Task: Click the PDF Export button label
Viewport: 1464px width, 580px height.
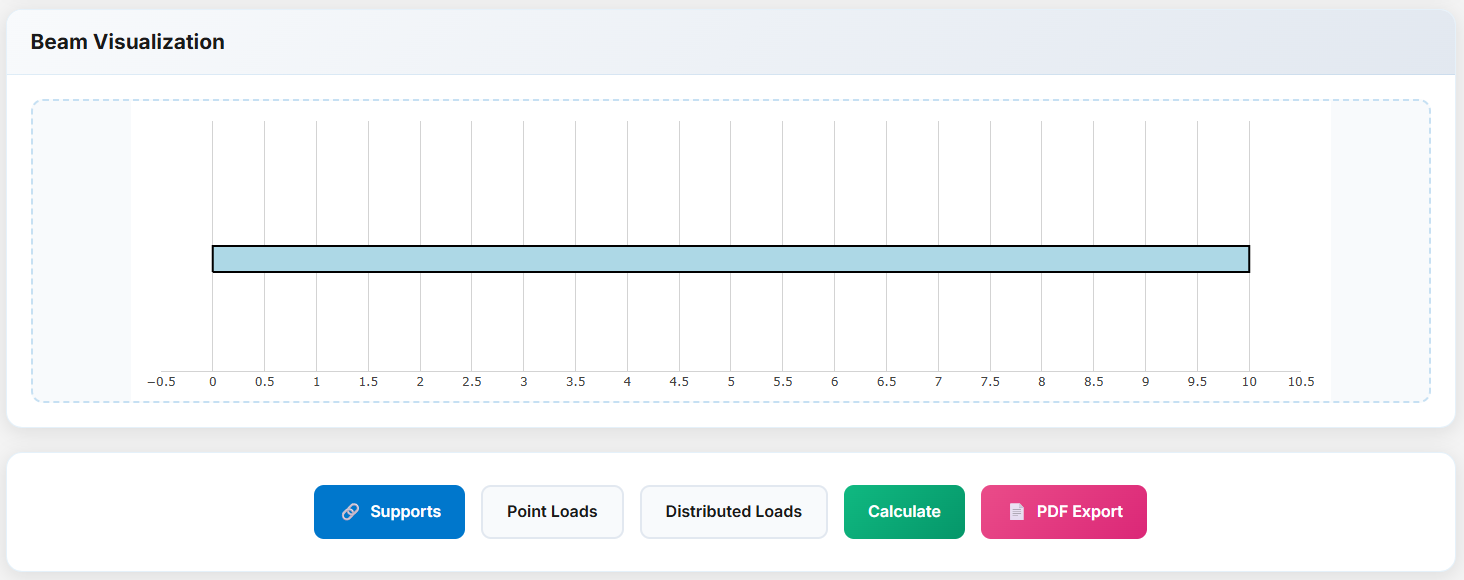Action: click(x=1079, y=512)
